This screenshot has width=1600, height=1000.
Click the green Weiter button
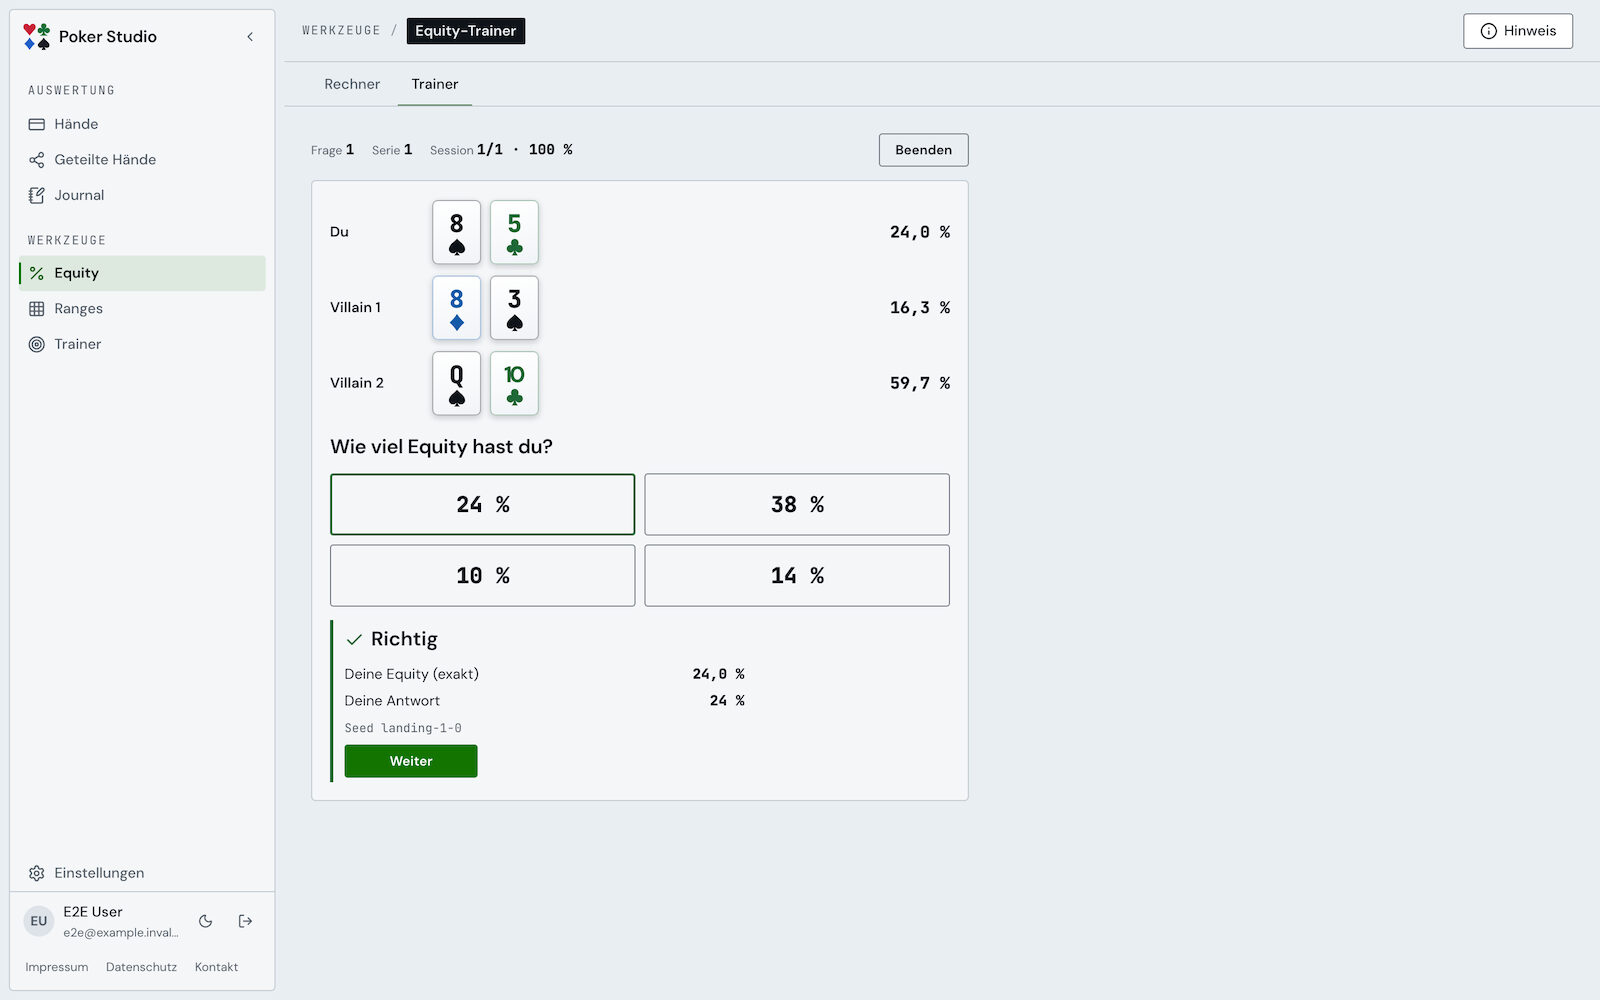pyautogui.click(x=411, y=761)
